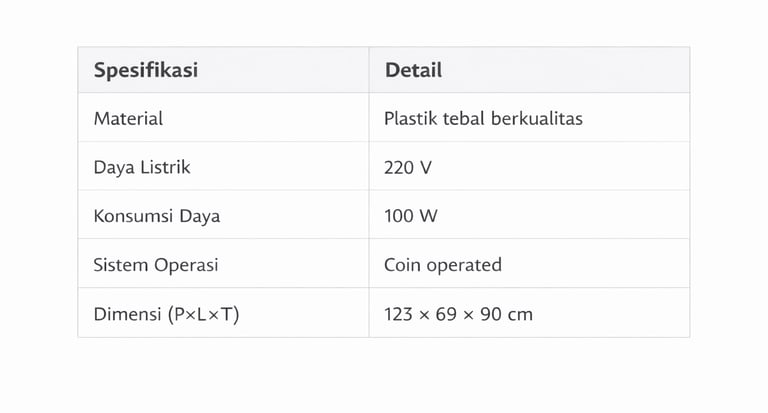The width and height of the screenshot is (768, 413).
Task: Click the Coin operated value
Action: 443,265
